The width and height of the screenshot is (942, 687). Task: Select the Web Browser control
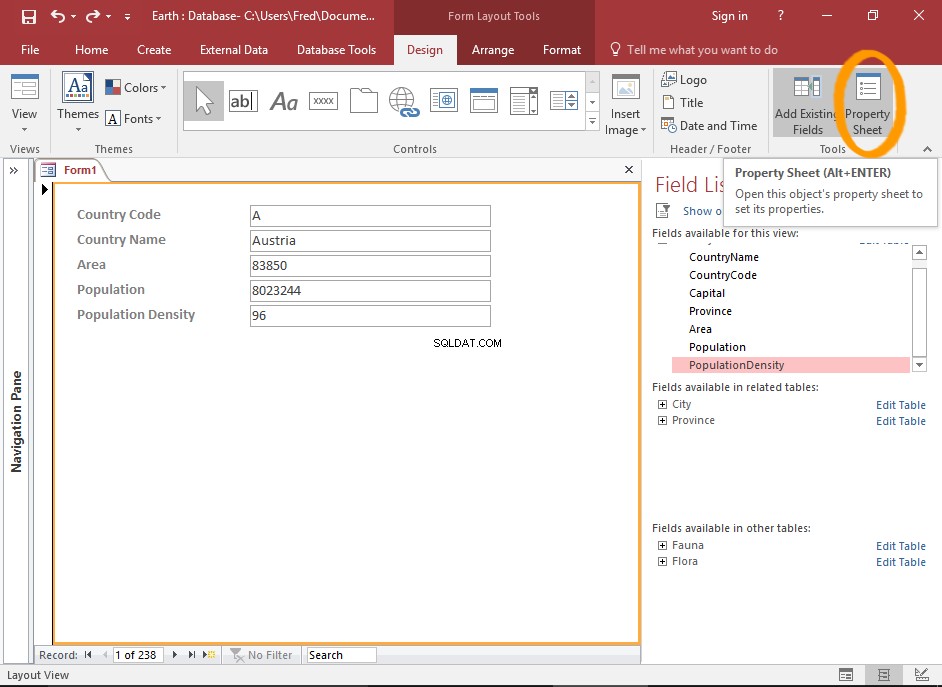(444, 101)
